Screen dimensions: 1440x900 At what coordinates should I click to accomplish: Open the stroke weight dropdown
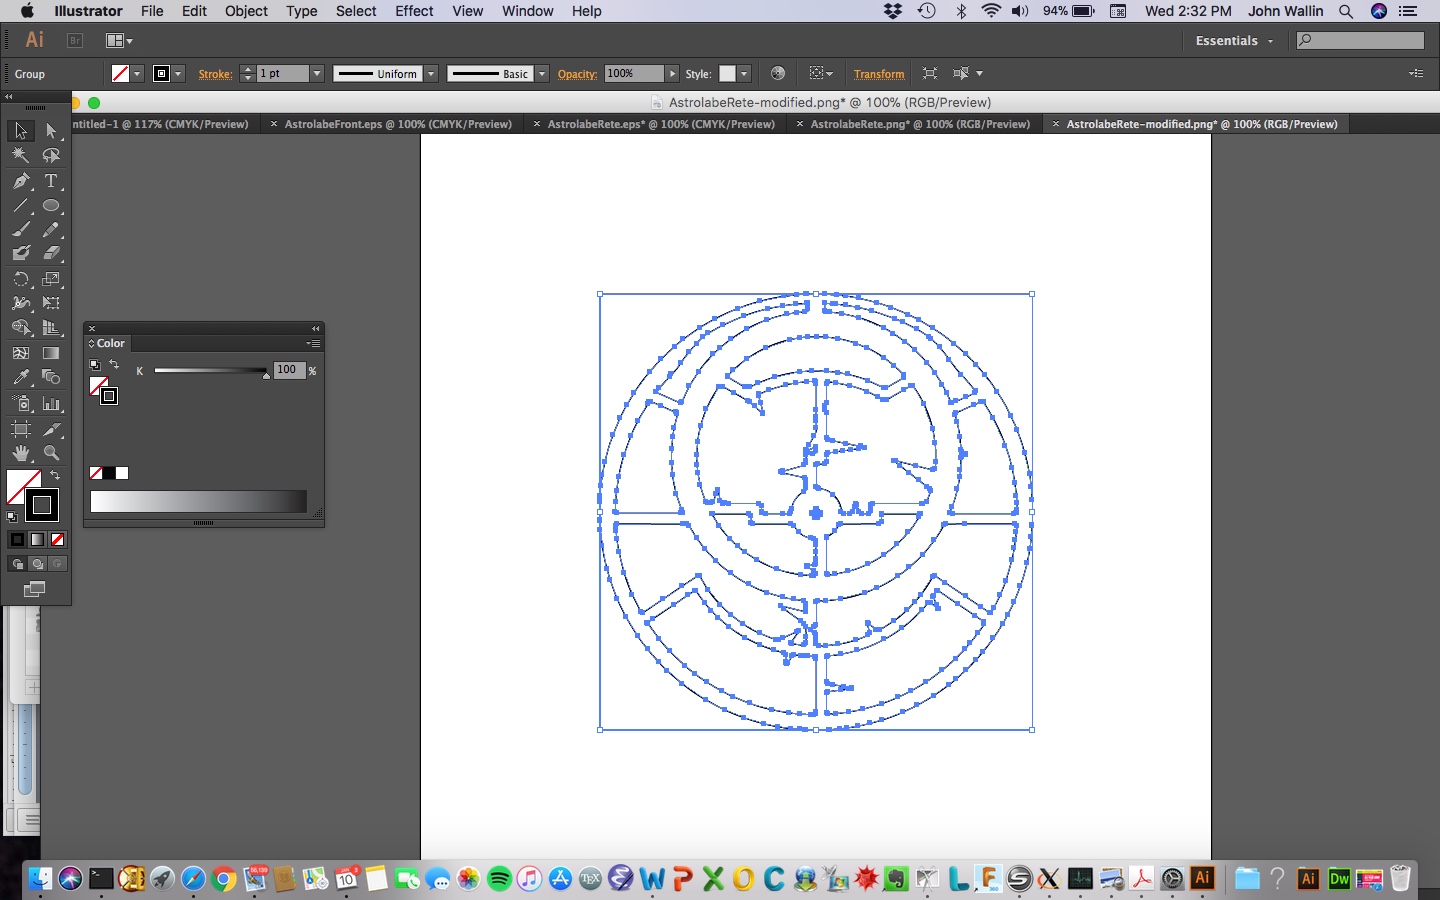tap(316, 73)
